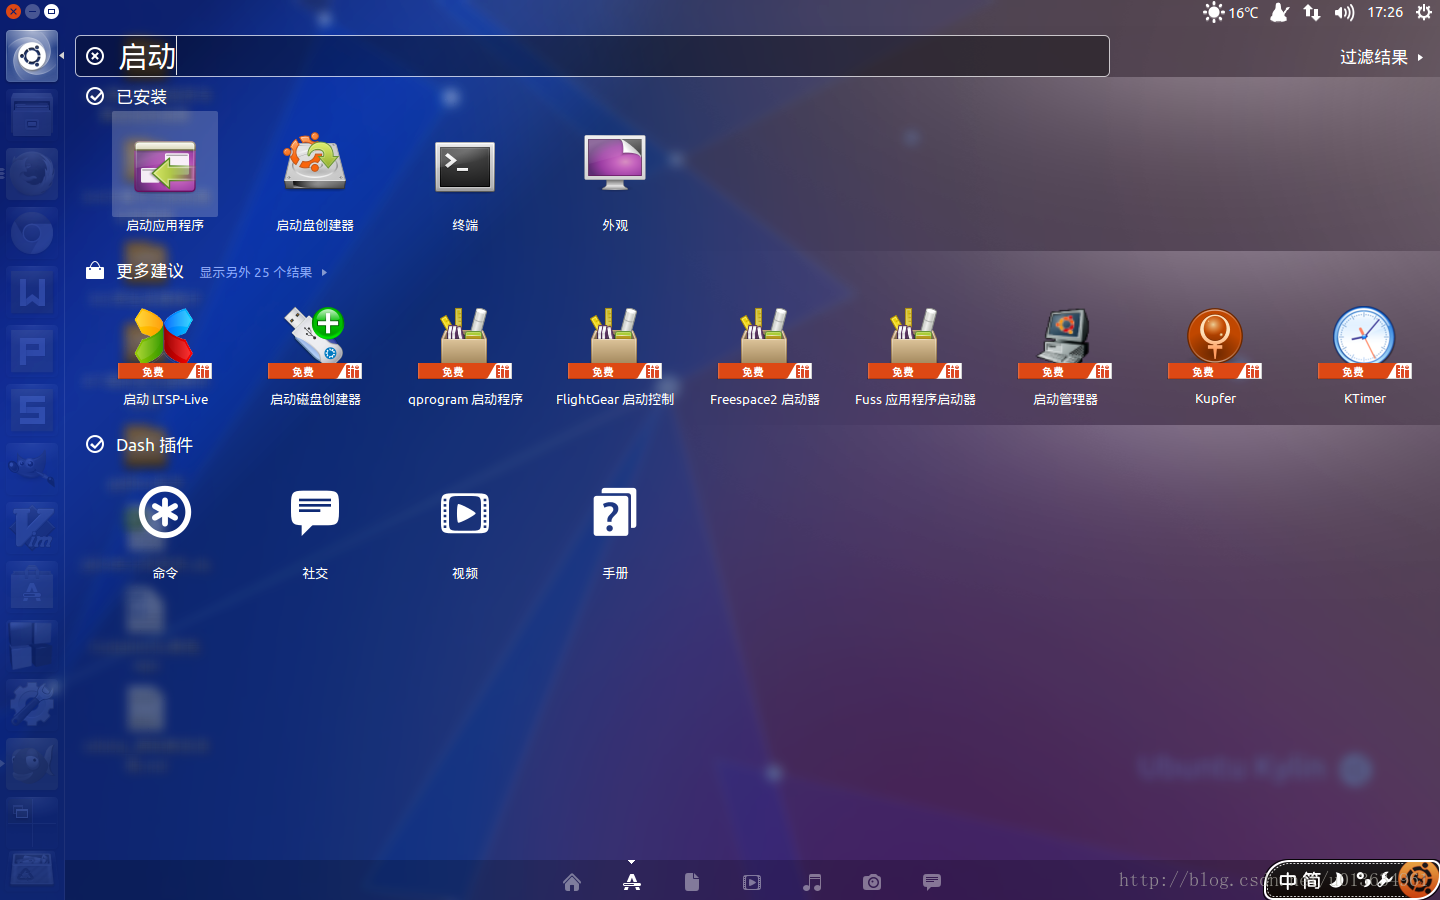Toggle 简 simplified Chinese mode
Viewport: 1440px width, 900px height.
1311,880
